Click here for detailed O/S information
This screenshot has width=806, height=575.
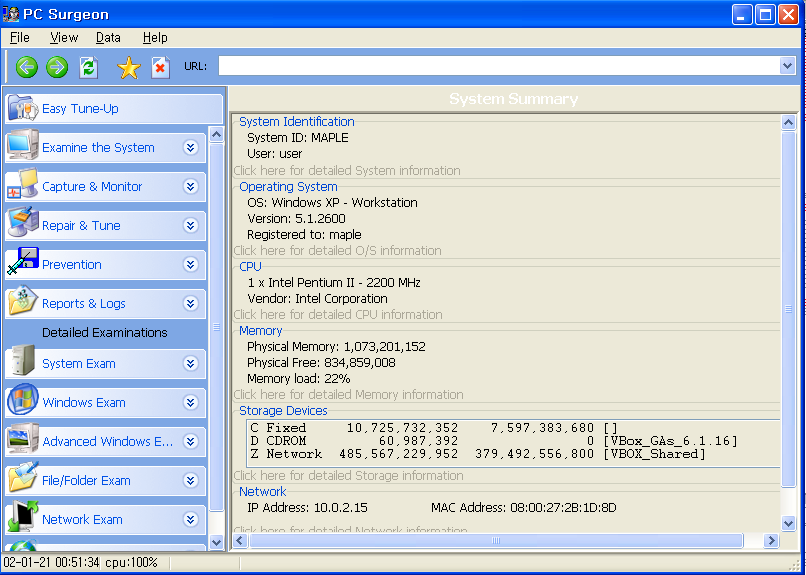coord(337,251)
